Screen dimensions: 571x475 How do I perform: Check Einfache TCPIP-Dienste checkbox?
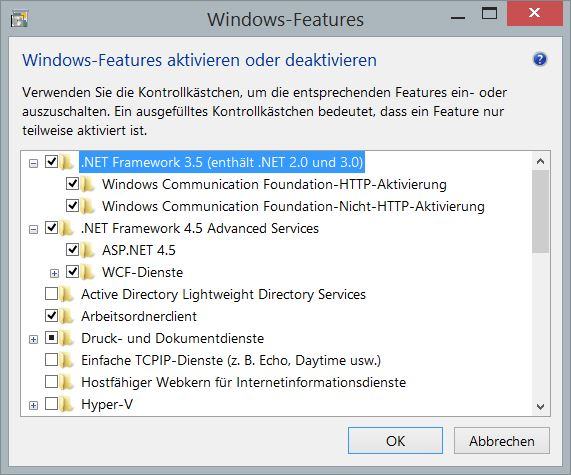51,360
